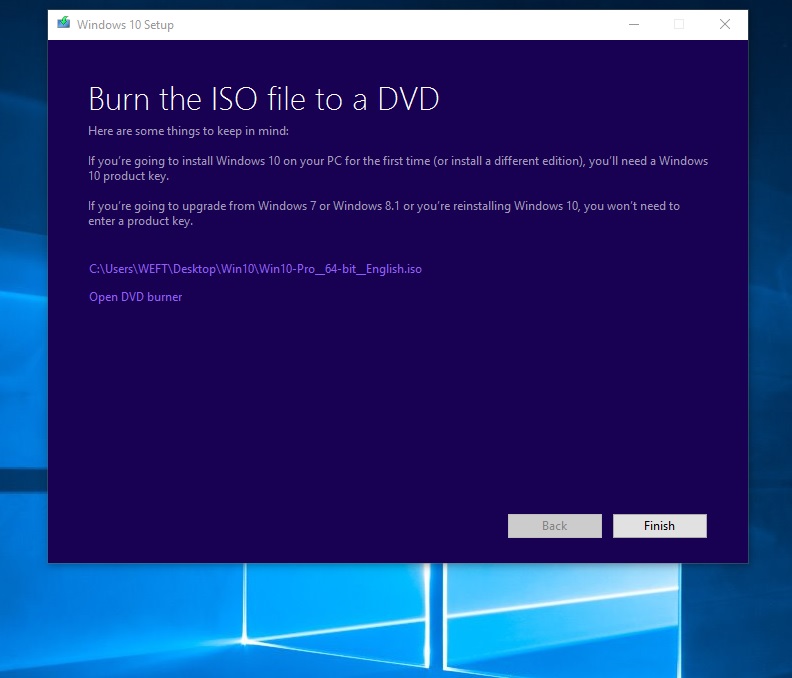
Task: Click the paragraph about upgrading from Windows 7
Action: pyautogui.click(x=384, y=214)
